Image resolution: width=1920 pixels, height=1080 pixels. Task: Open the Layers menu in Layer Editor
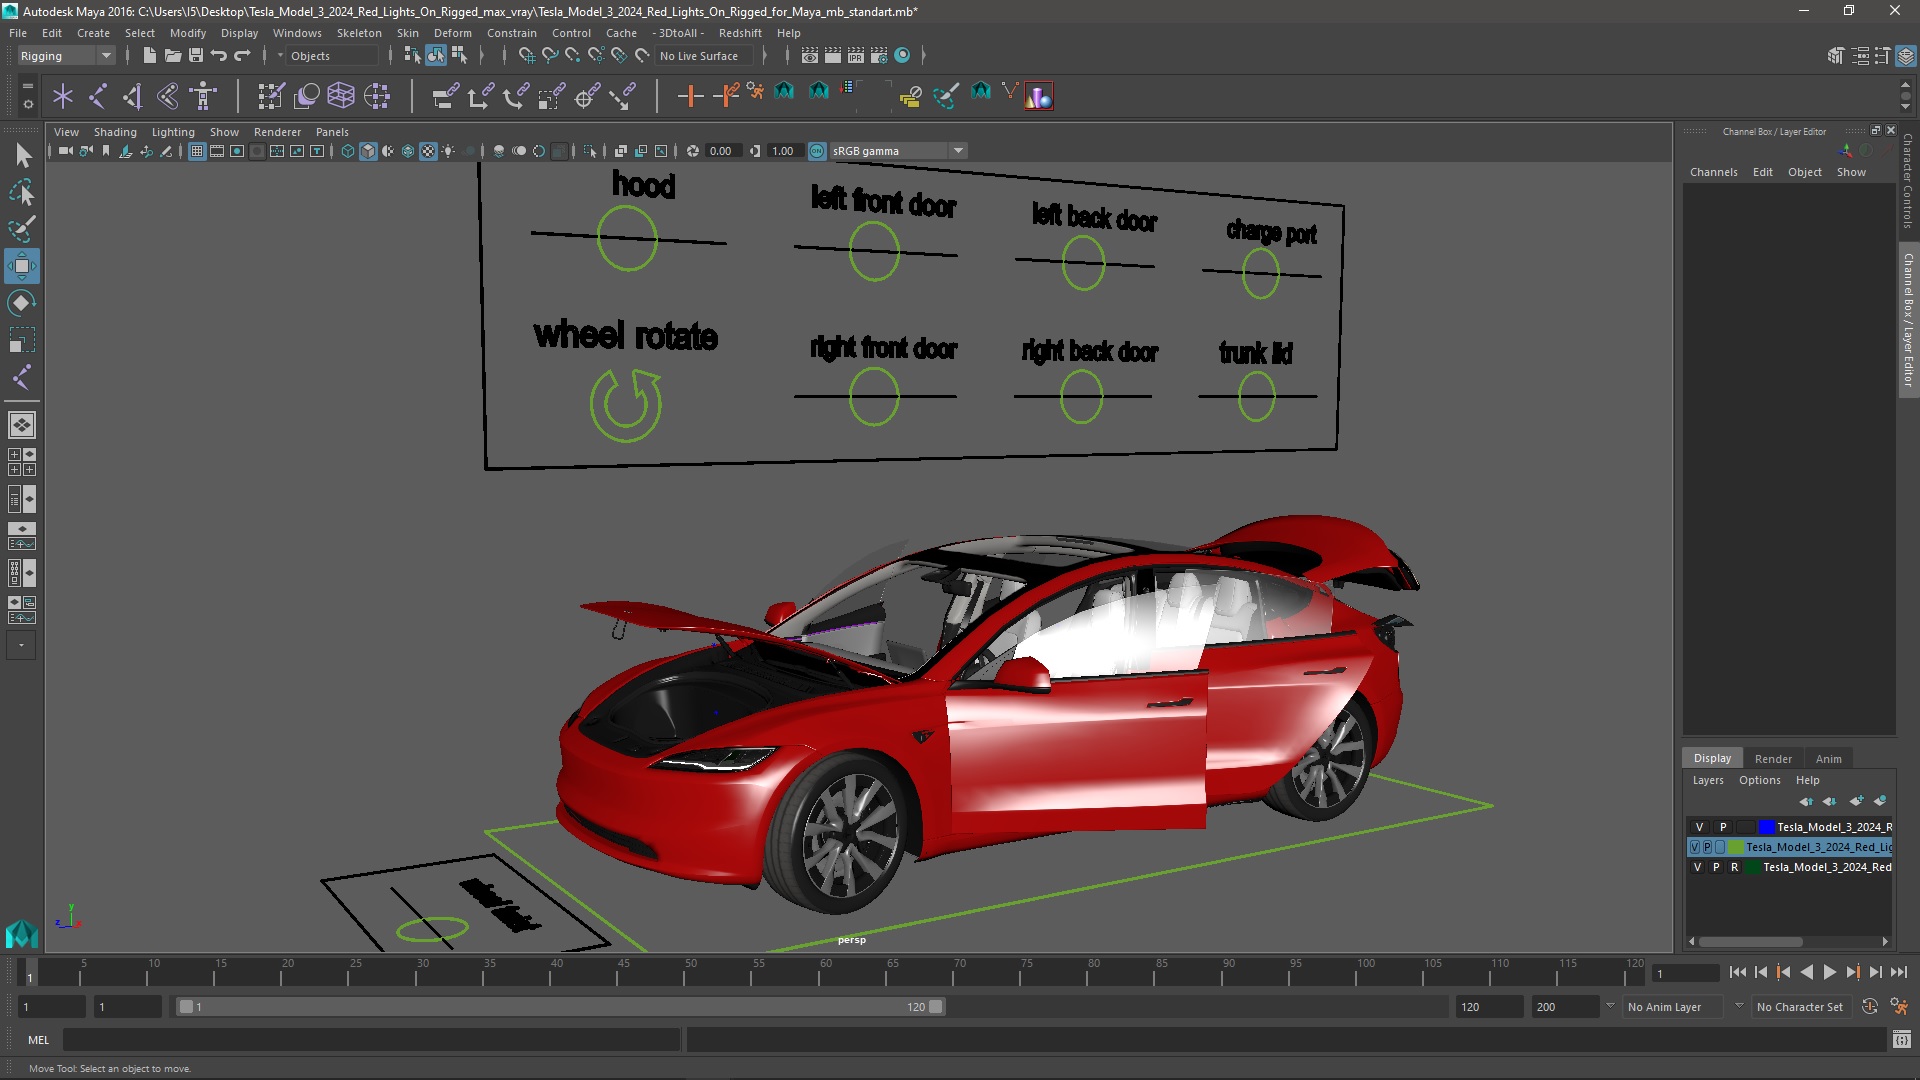pyautogui.click(x=1708, y=780)
